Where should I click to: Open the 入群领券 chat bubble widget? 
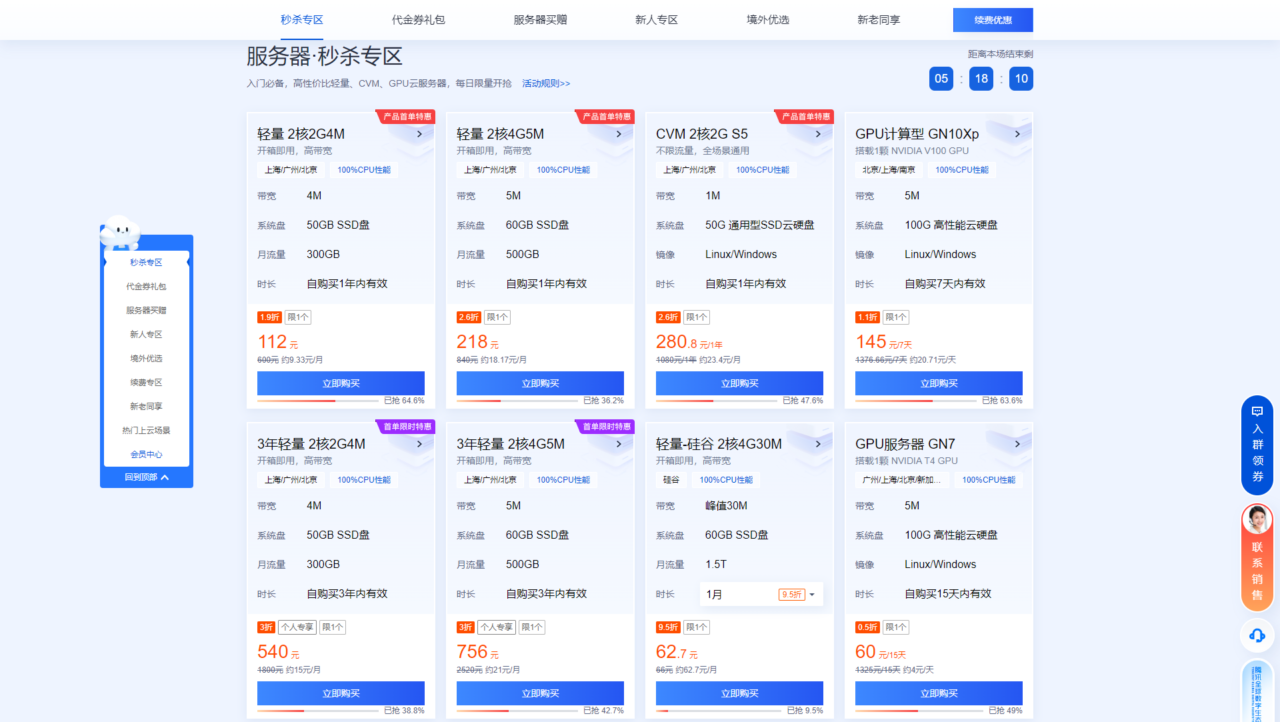click(1257, 445)
